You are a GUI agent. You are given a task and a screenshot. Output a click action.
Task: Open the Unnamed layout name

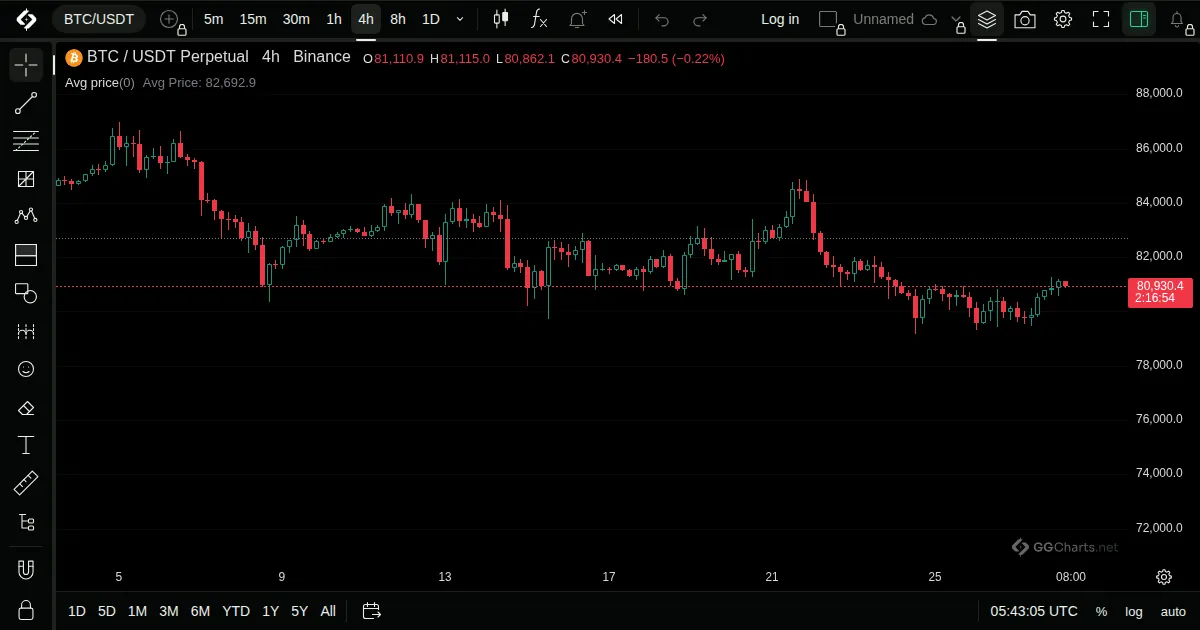[x=883, y=19]
